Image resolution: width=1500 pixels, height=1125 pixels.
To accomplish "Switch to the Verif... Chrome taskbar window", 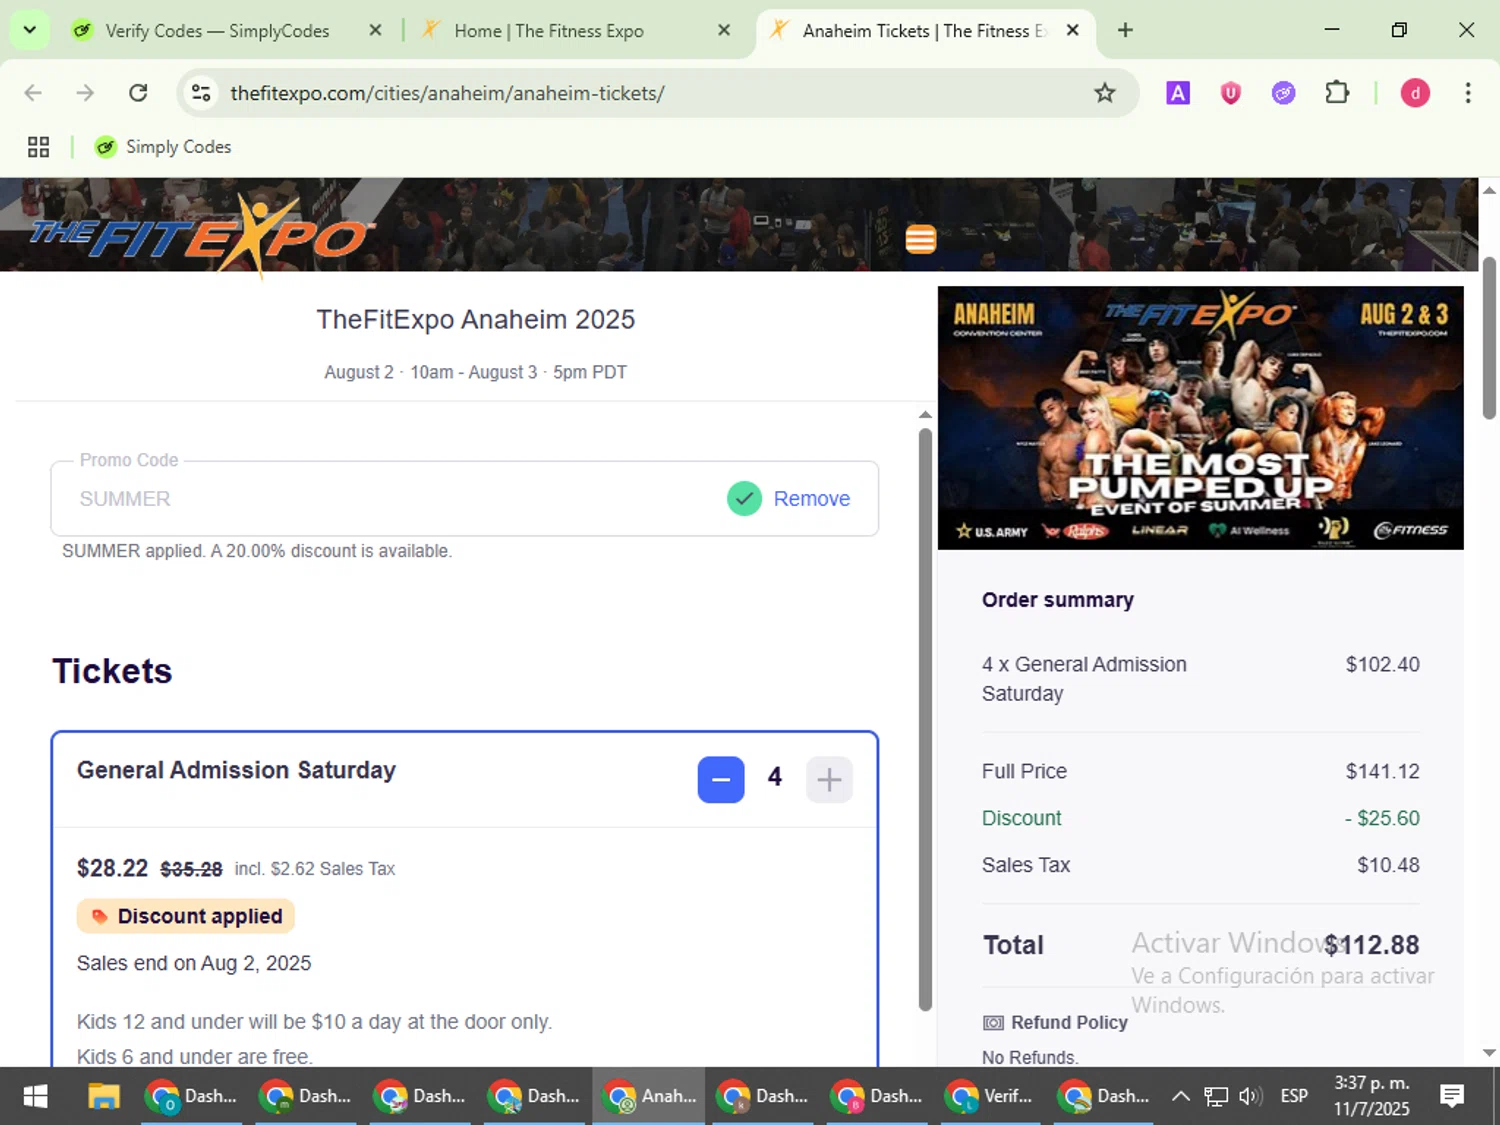I will [991, 1096].
